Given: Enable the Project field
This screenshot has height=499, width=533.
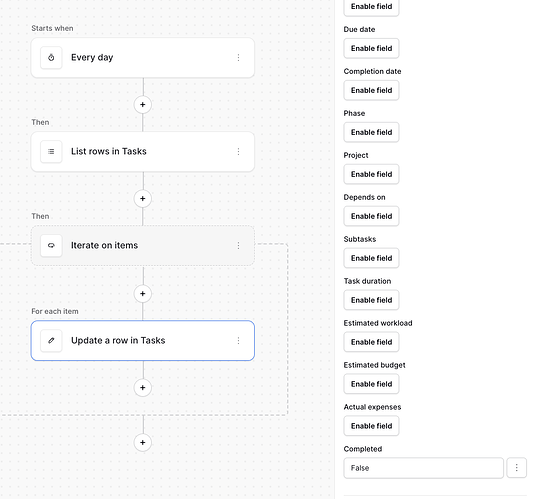Looking at the screenshot, I should pyautogui.click(x=371, y=174).
